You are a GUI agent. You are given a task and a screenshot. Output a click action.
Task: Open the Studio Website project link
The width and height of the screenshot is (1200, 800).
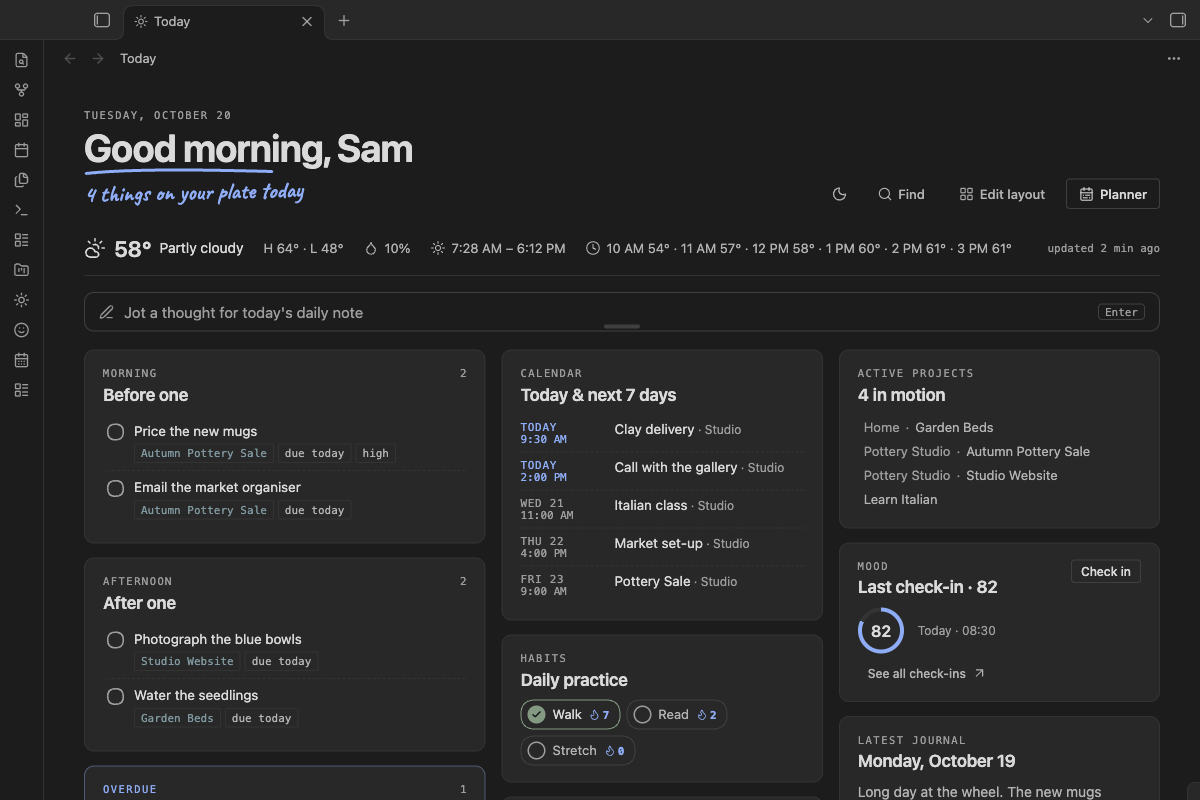click(1012, 475)
